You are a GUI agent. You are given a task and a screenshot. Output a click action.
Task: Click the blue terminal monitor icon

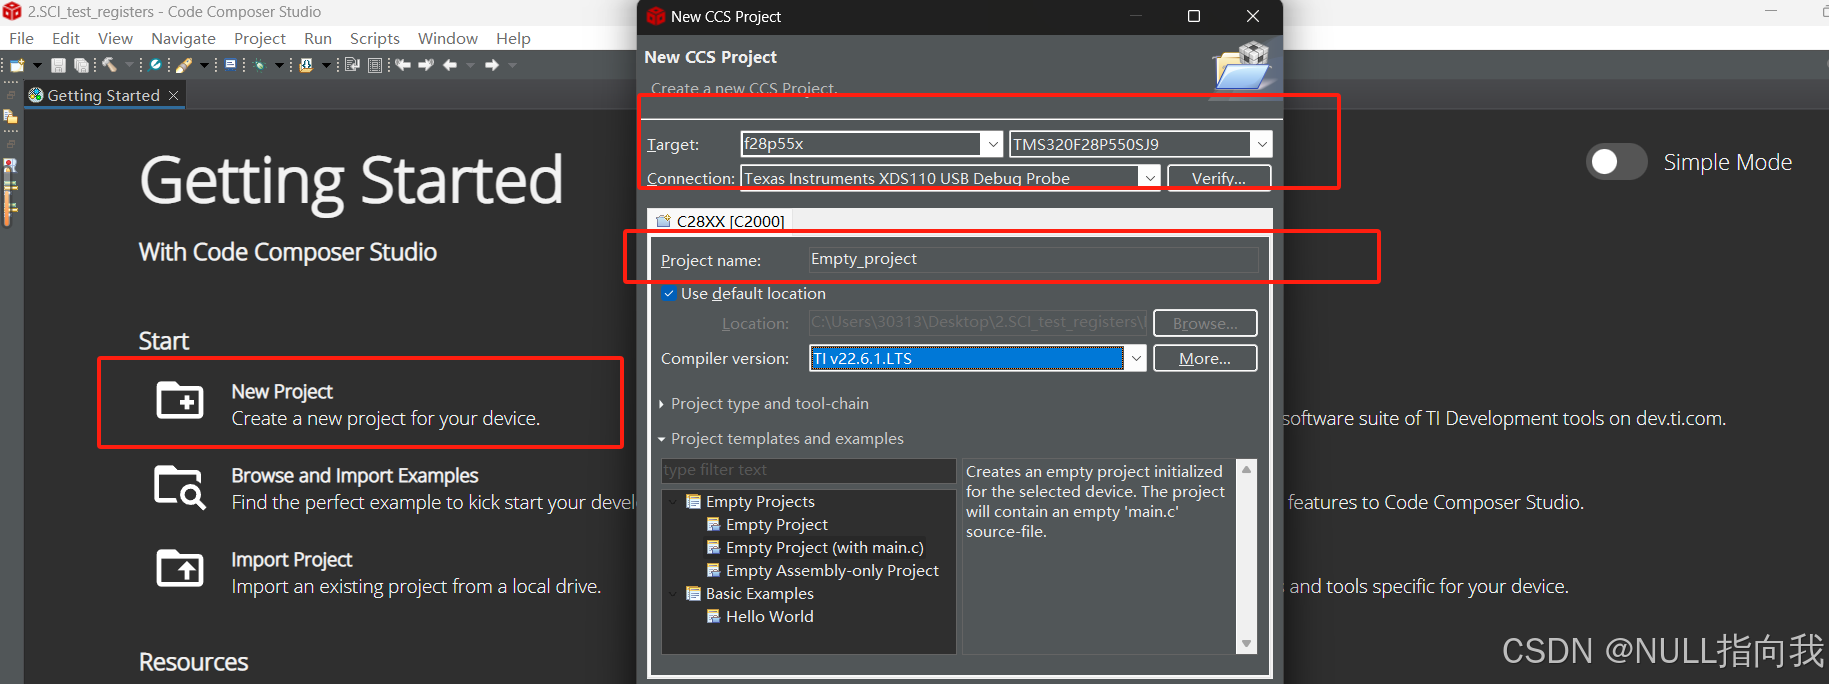tap(230, 64)
